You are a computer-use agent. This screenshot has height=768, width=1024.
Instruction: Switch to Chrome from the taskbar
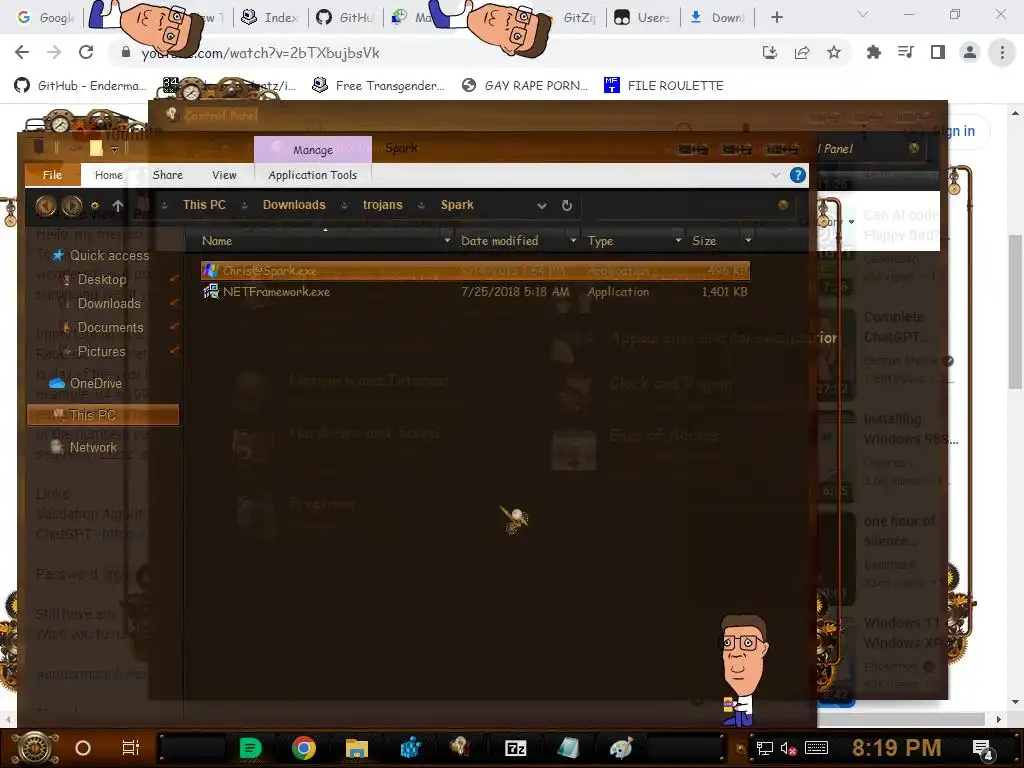click(x=303, y=748)
